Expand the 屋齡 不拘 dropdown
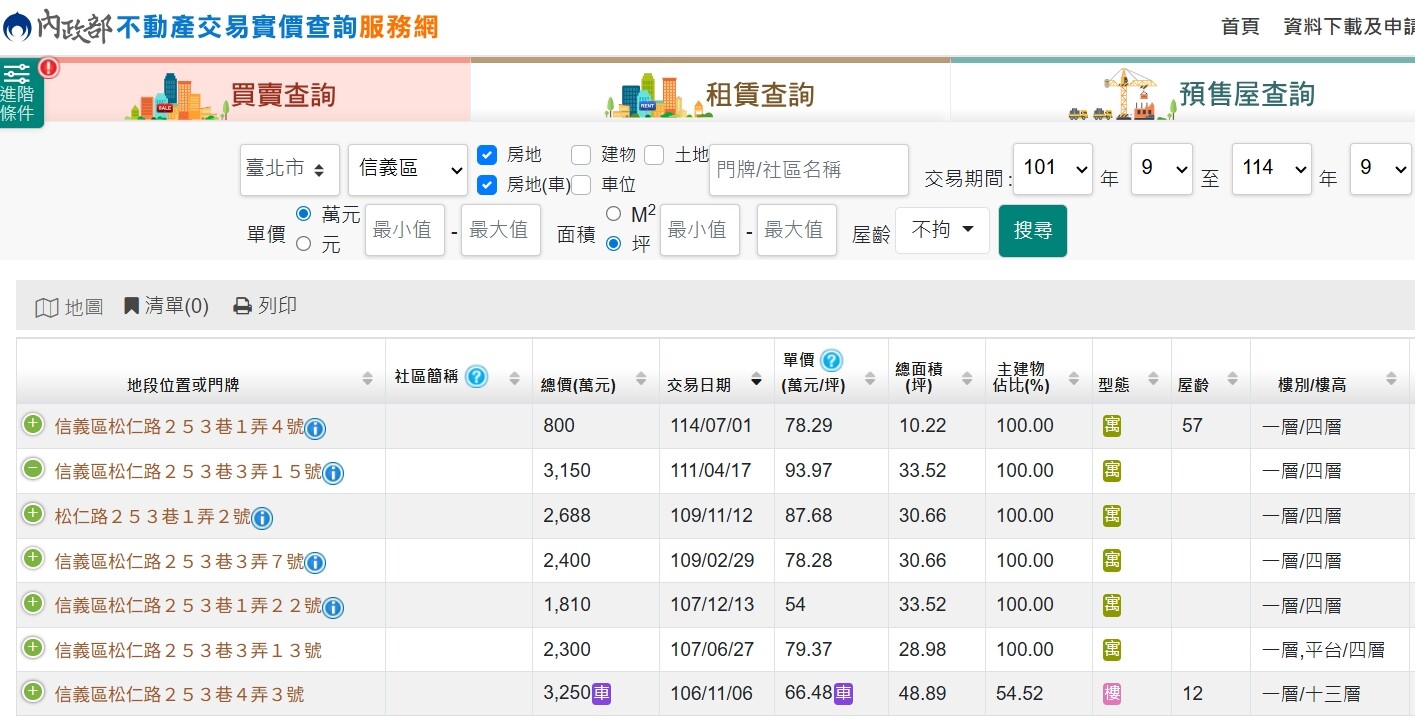The width and height of the screenshot is (1415, 721). click(942, 231)
